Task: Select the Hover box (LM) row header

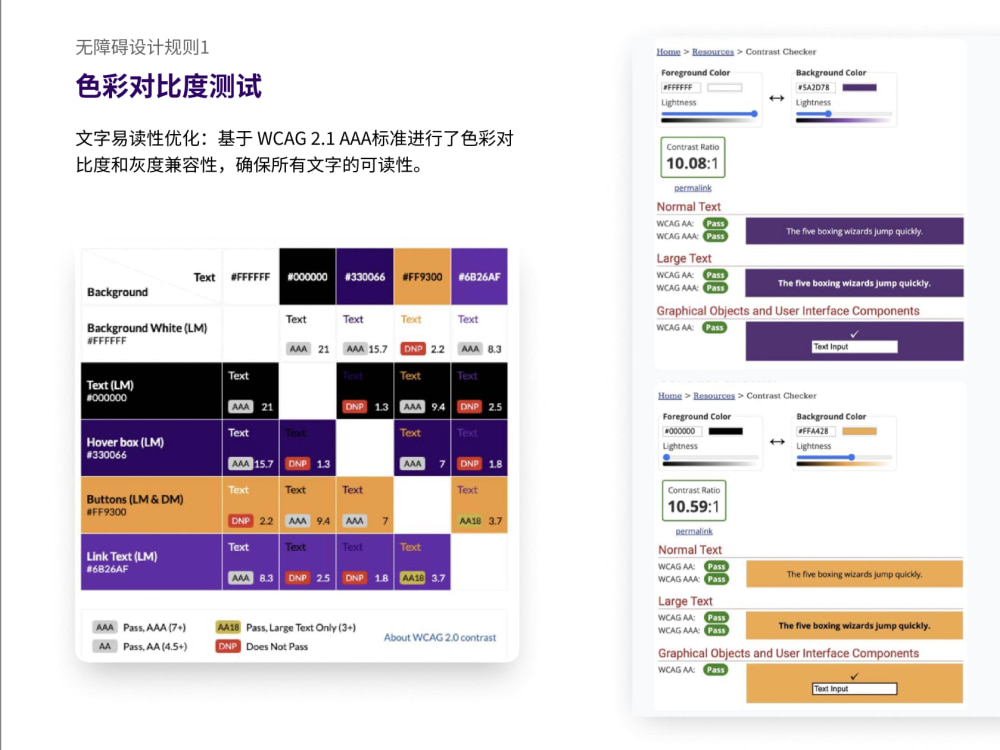Action: 151,448
